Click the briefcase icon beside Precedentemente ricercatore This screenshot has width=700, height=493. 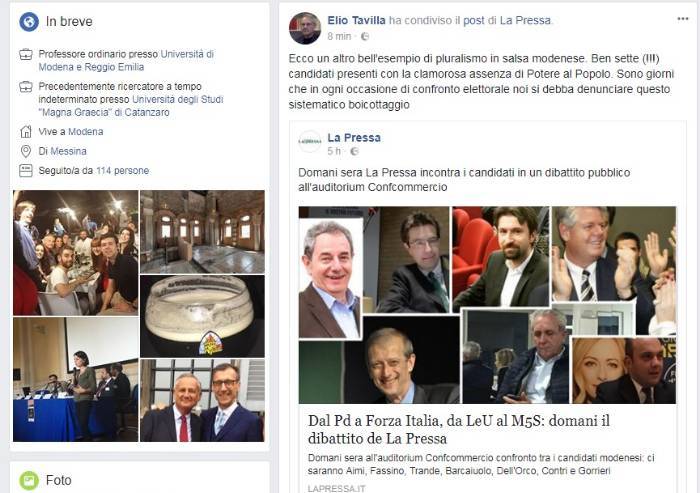point(26,87)
